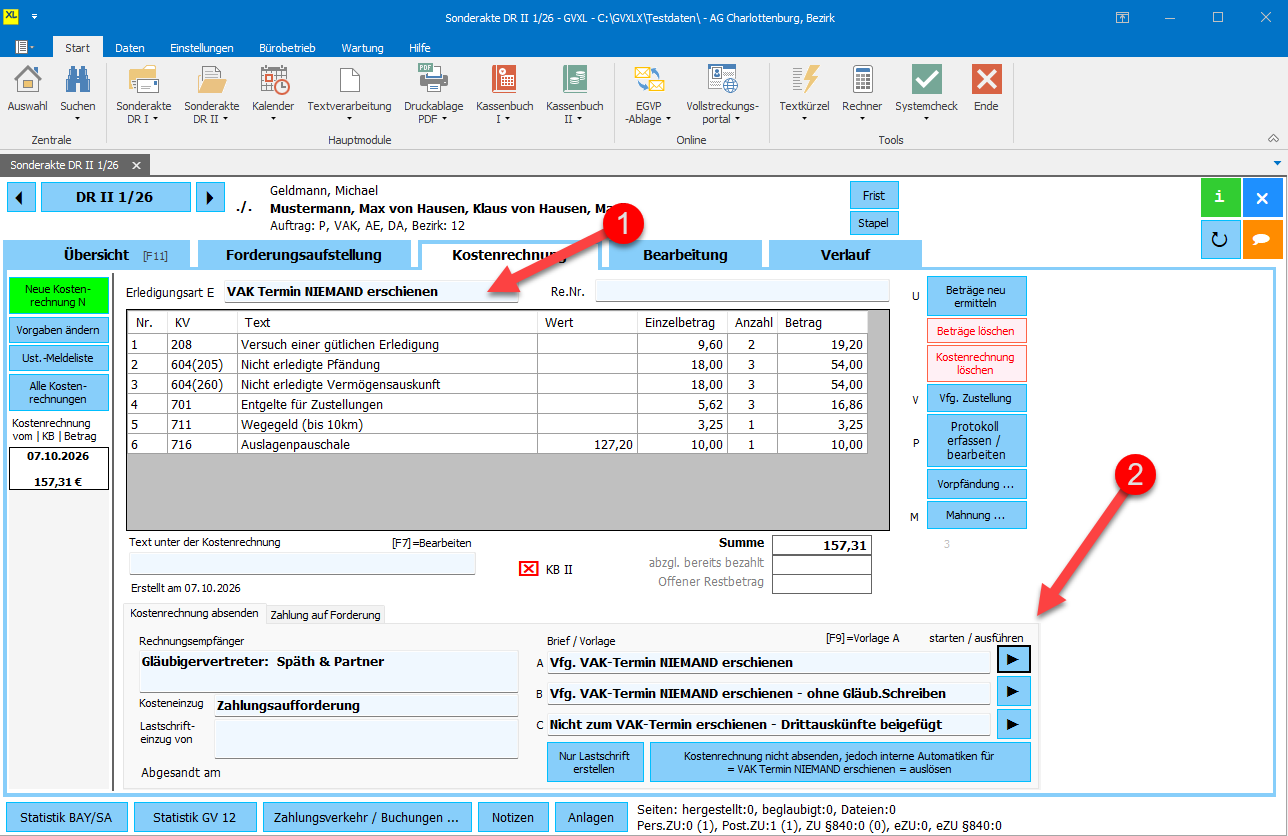Open the orange comment bubble button

pyautogui.click(x=1262, y=240)
